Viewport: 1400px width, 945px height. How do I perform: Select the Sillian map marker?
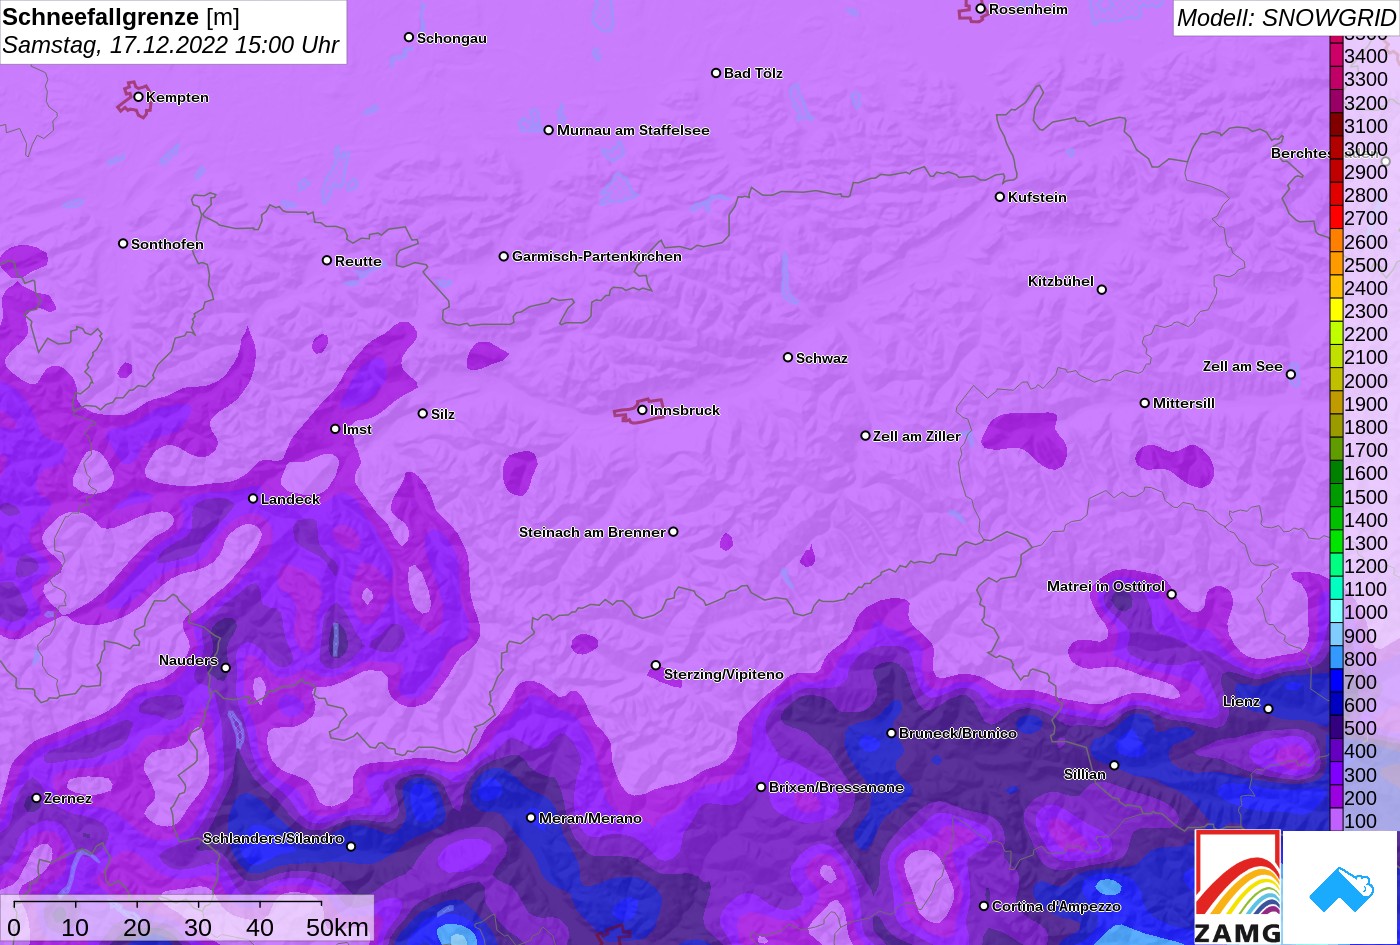tap(1113, 766)
